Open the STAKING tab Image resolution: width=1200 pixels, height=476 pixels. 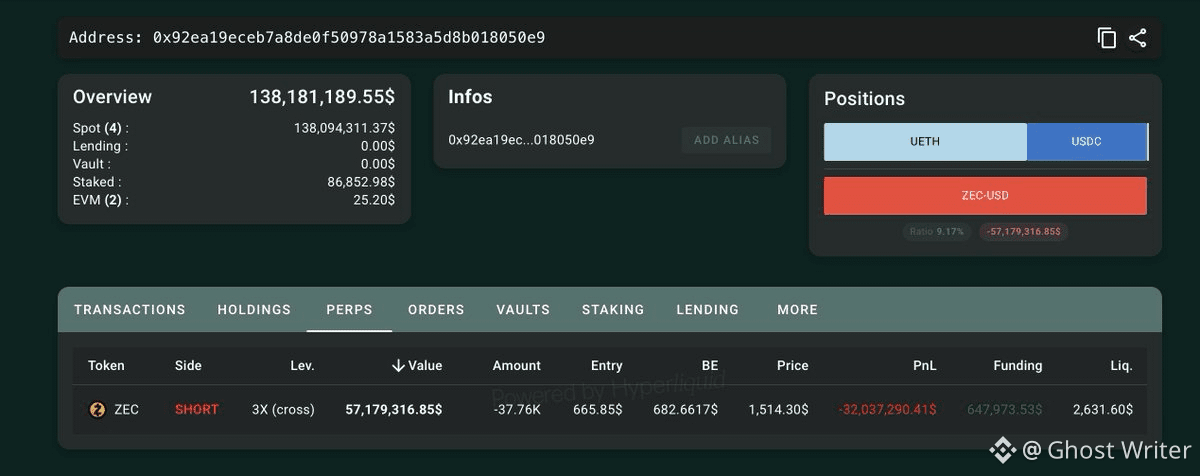coord(613,310)
